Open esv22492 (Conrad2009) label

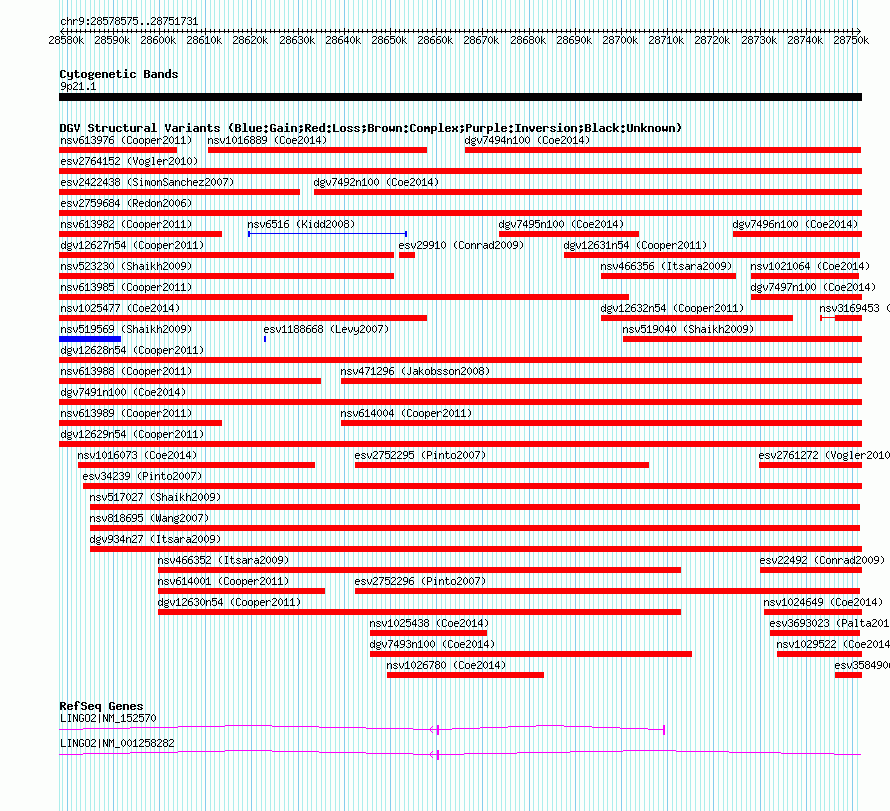pos(822,560)
